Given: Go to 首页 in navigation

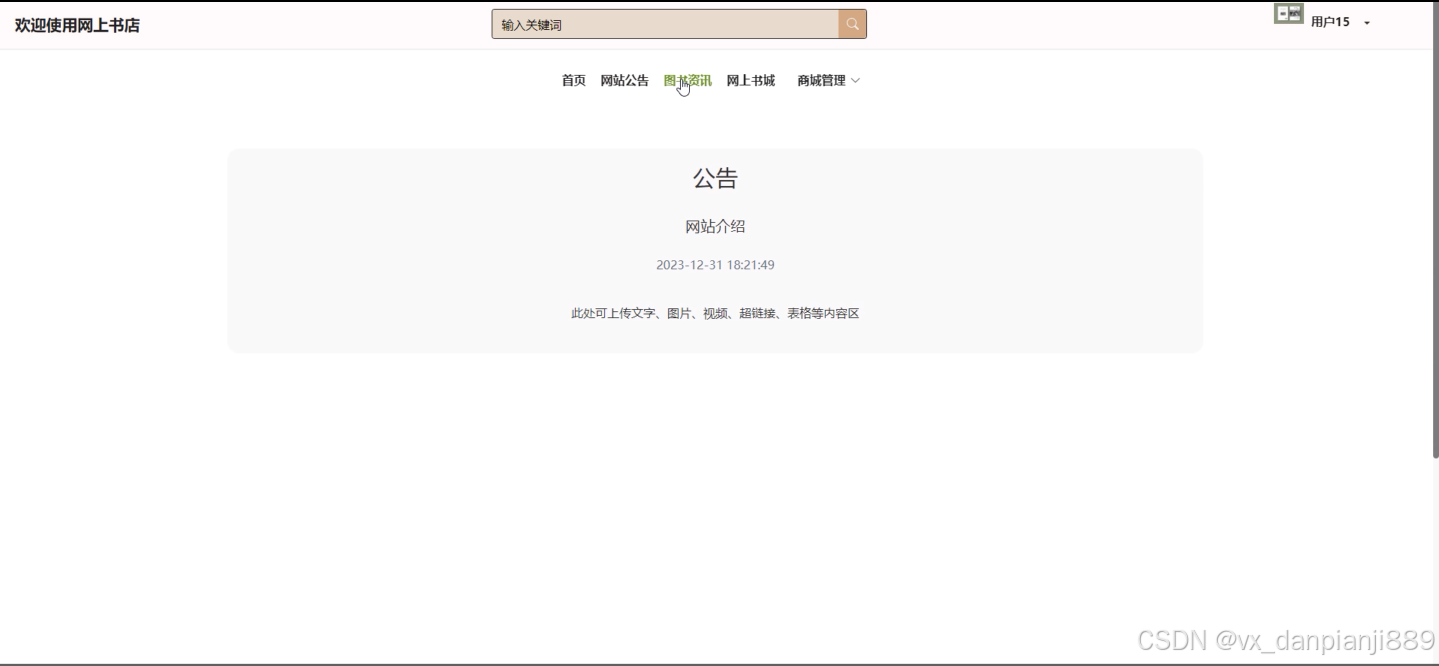Looking at the screenshot, I should (573, 81).
